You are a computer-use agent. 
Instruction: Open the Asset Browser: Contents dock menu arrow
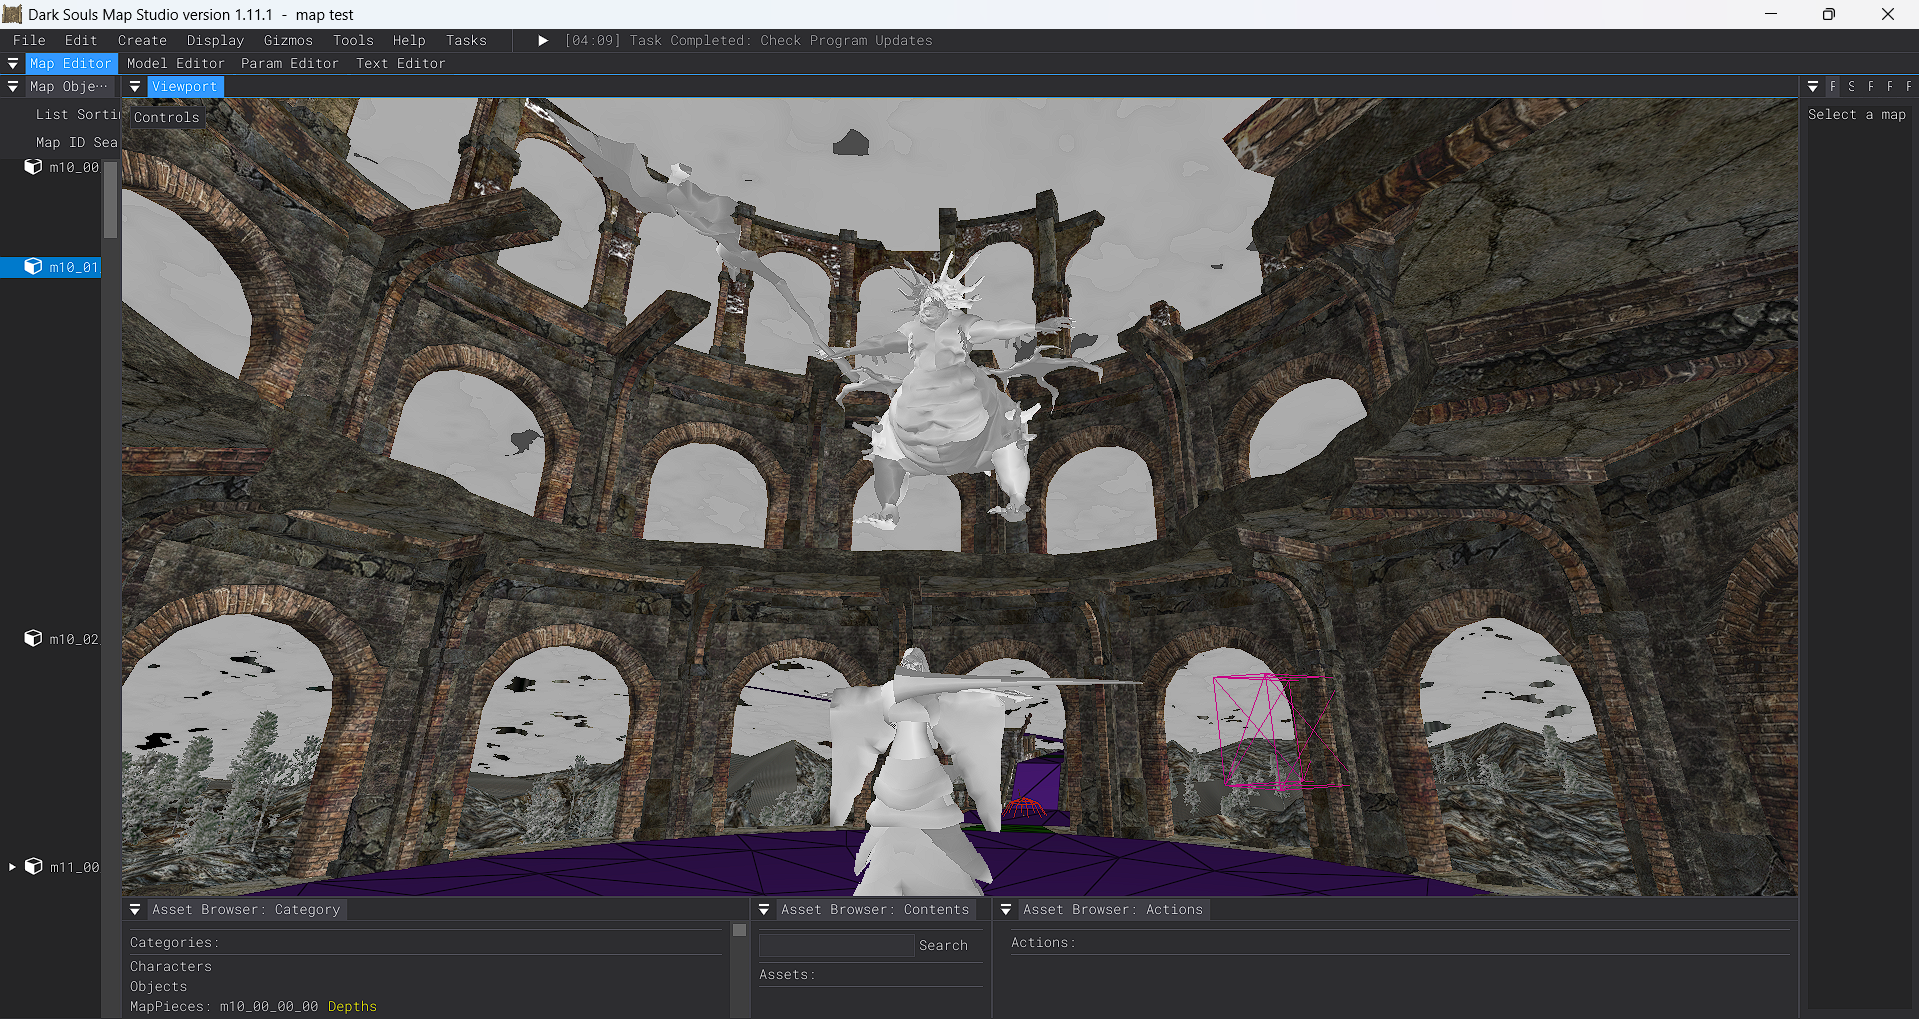(764, 910)
